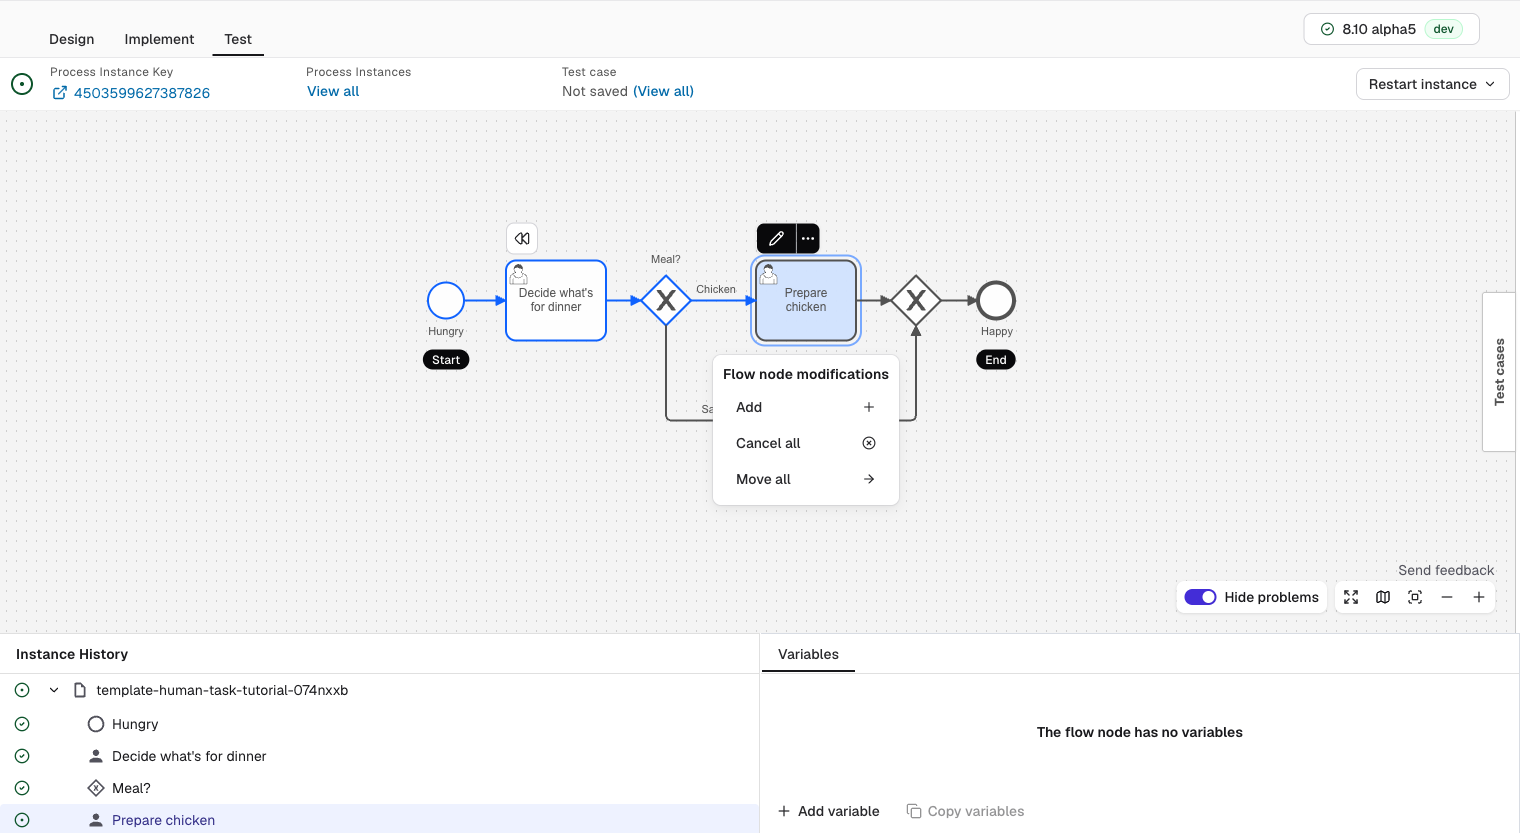Click the fullscreen icon in canvas toolbar
The image size is (1520, 833).
pos(1351,597)
